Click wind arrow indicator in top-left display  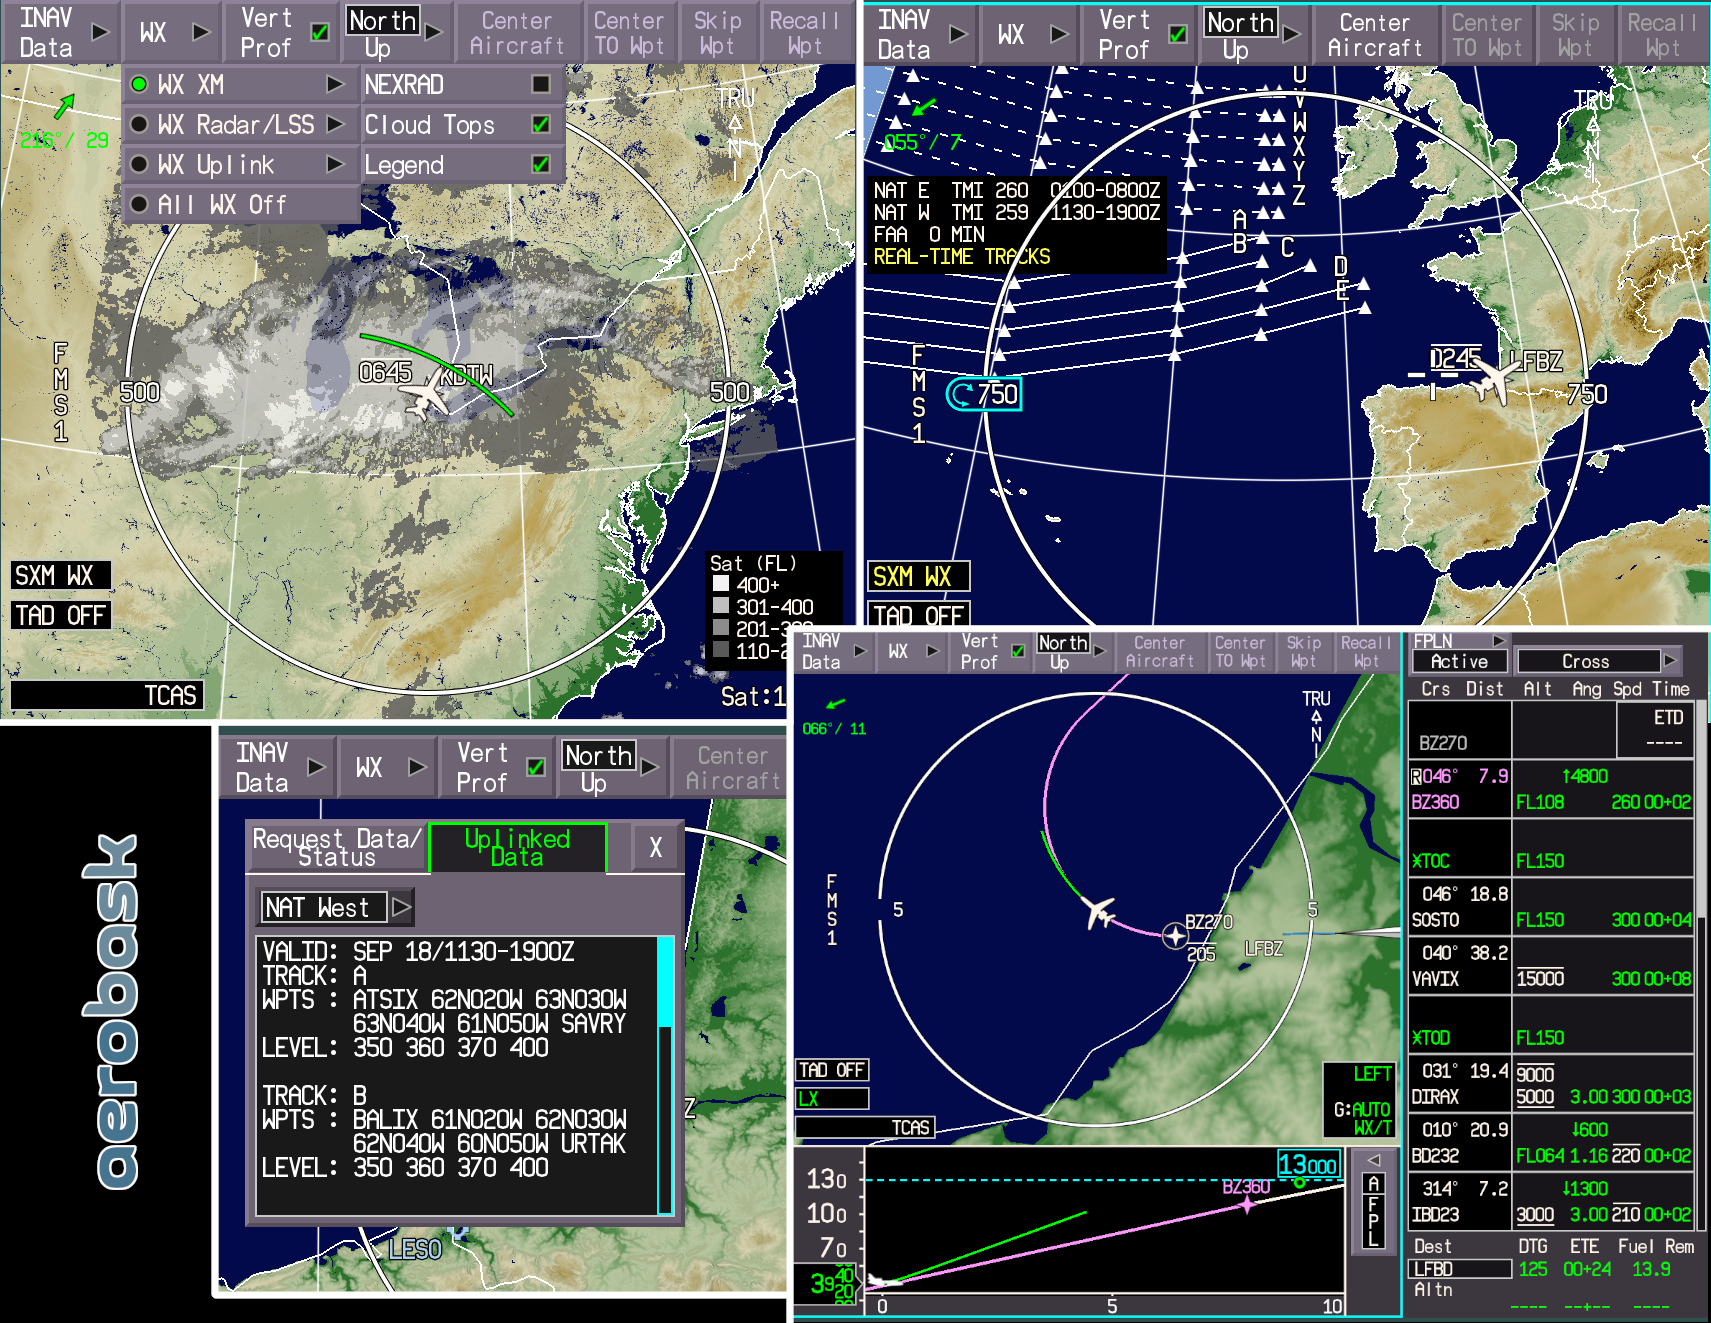click(x=65, y=105)
